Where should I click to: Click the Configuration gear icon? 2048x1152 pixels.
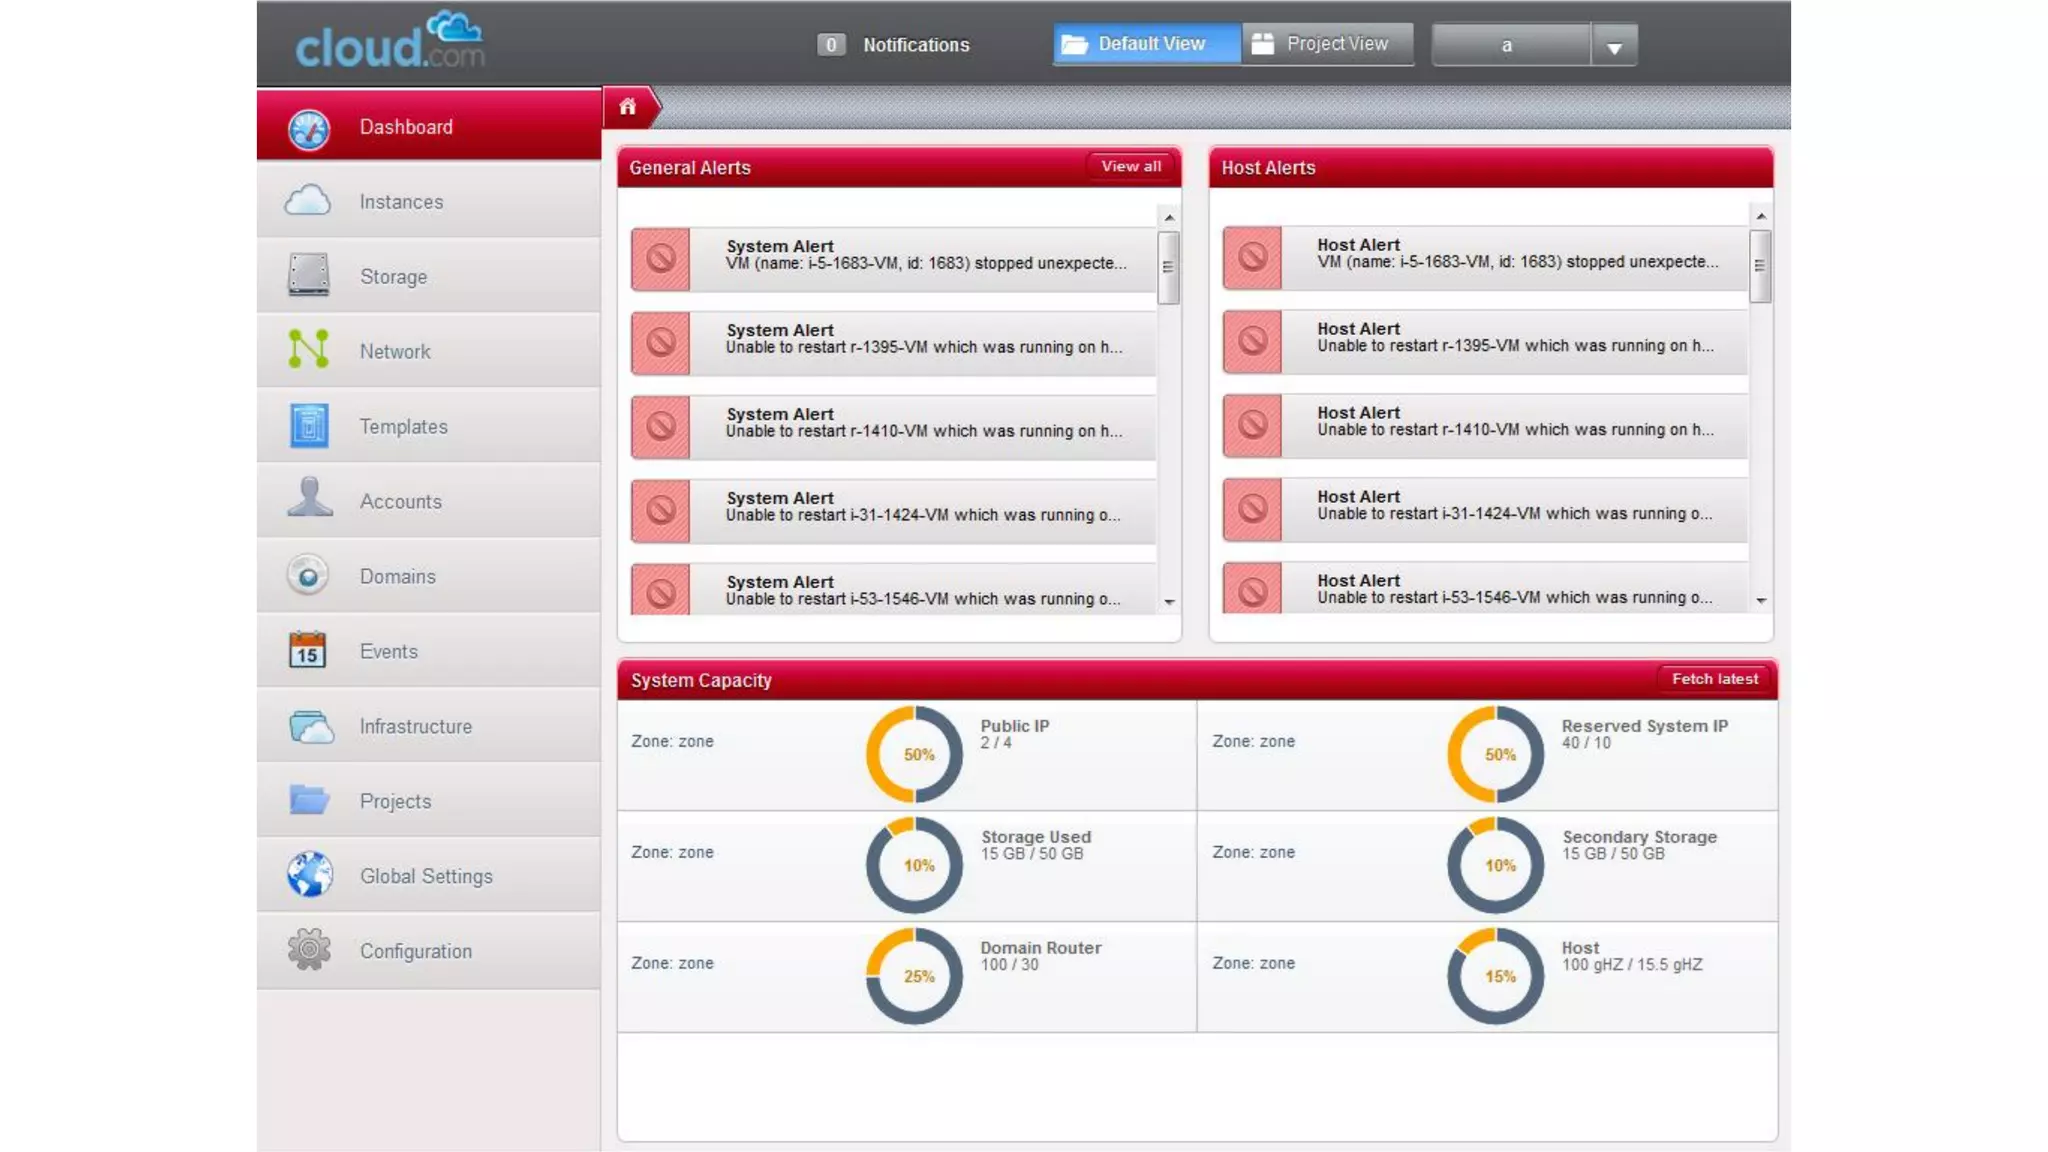point(309,950)
